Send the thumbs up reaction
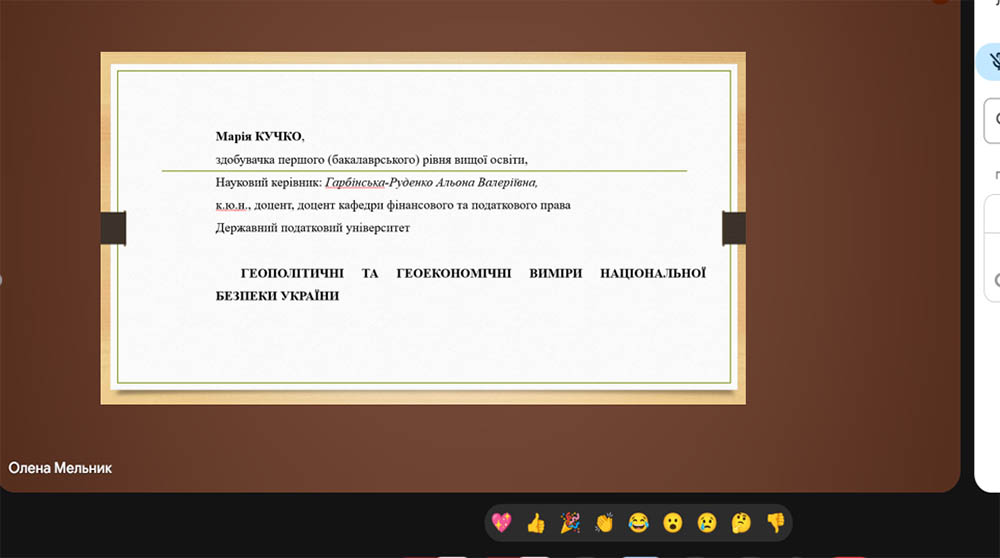The width and height of the screenshot is (1000, 558). [536, 522]
